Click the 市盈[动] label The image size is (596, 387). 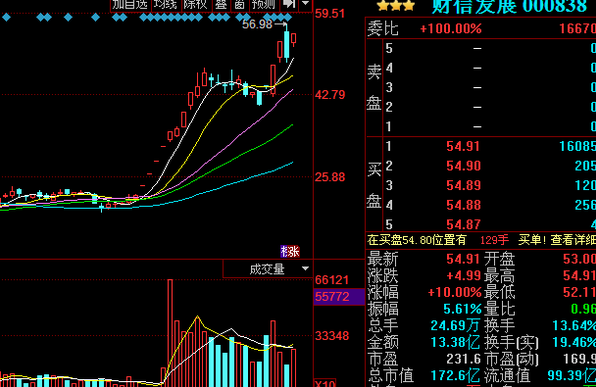(511, 359)
